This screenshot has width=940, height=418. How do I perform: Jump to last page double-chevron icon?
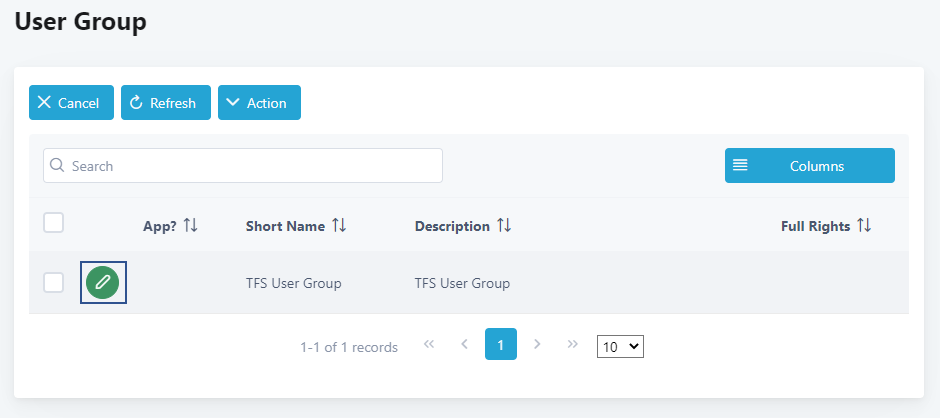click(572, 345)
